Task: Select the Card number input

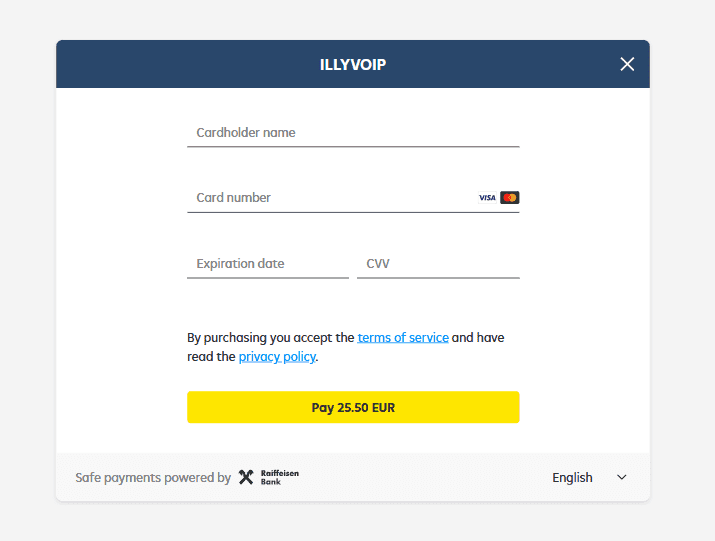Action: pyautogui.click(x=330, y=198)
